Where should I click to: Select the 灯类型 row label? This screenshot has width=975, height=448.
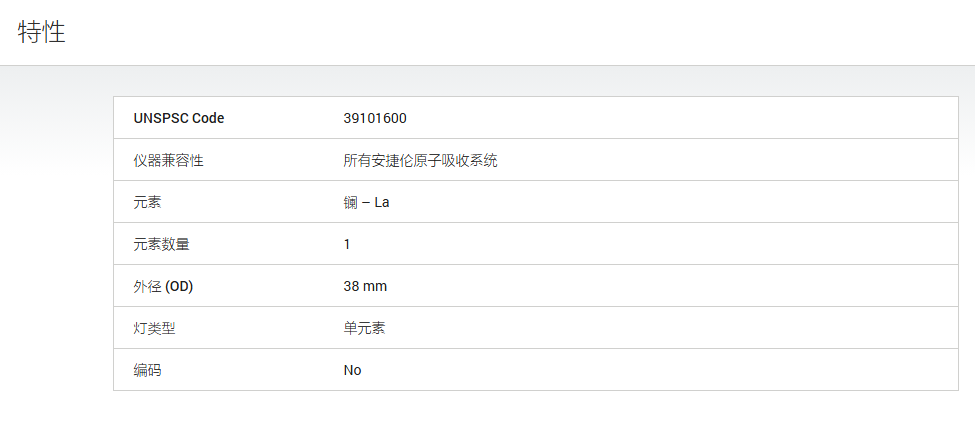[x=154, y=329]
